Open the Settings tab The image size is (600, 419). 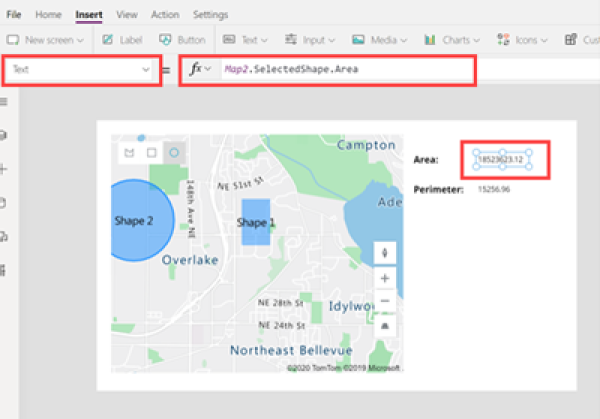(210, 15)
